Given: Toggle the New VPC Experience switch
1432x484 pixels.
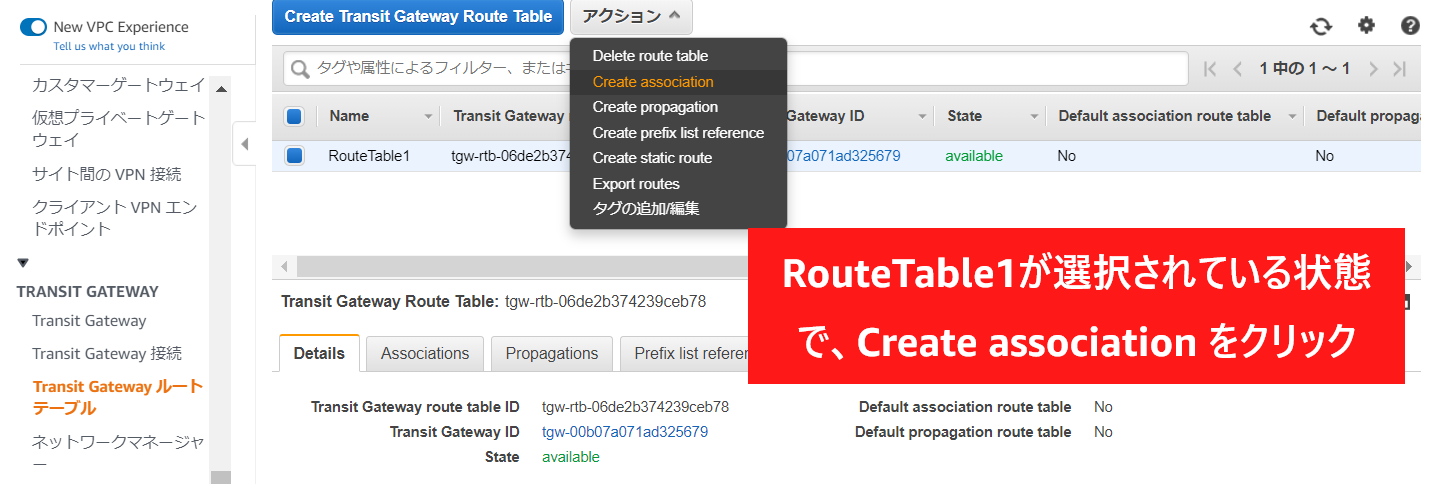Looking at the screenshot, I should click(x=33, y=27).
